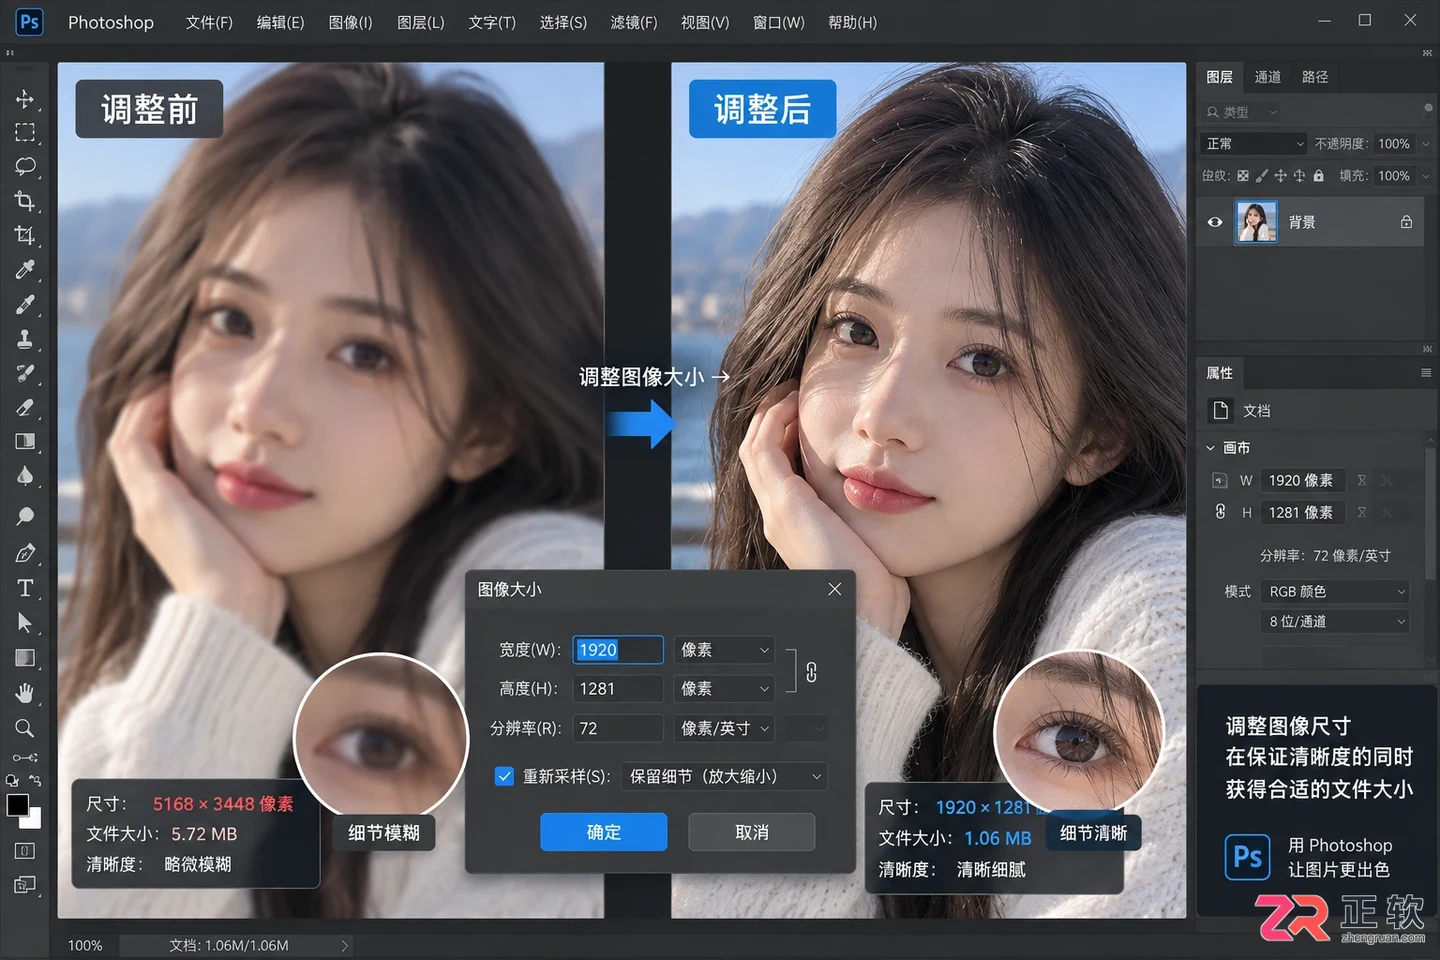Viewport: 1440px width, 960px height.
Task: Select the Crop tool
Action: tap(25, 201)
